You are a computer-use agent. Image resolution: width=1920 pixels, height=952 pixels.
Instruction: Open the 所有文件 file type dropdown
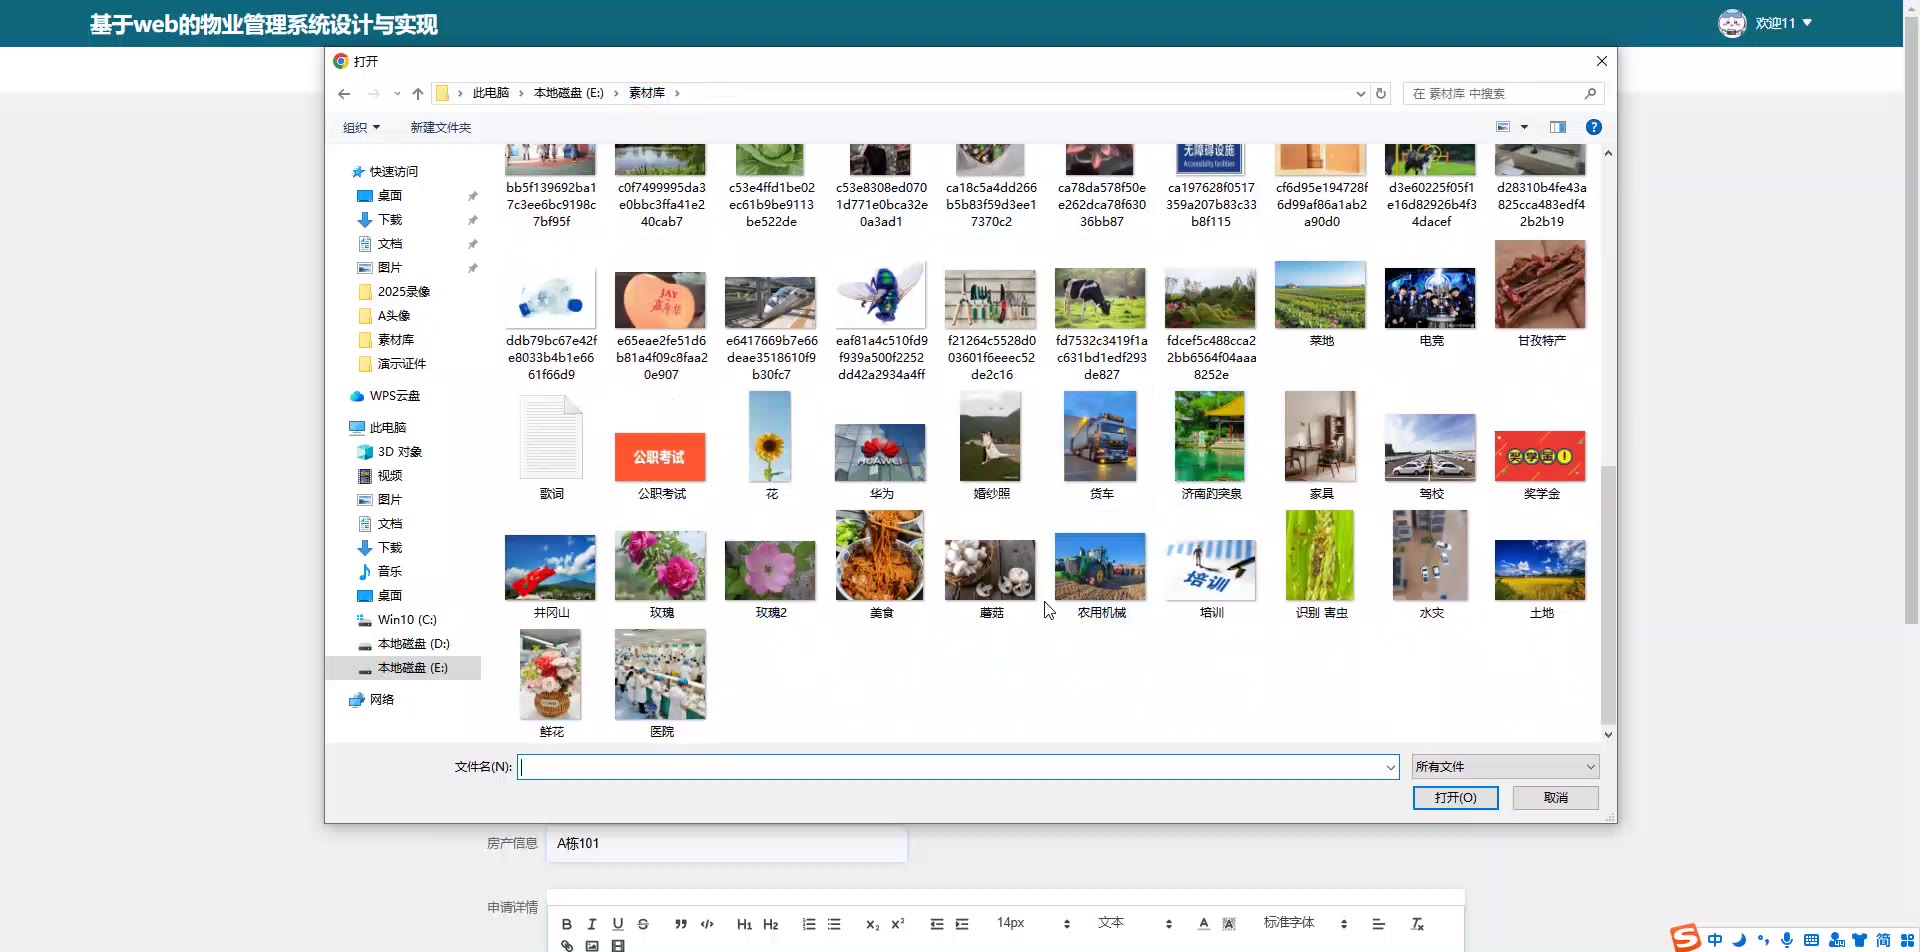click(1505, 767)
